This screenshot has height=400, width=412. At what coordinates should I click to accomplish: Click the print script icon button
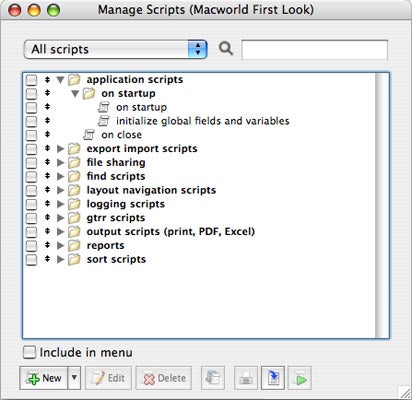[246, 378]
